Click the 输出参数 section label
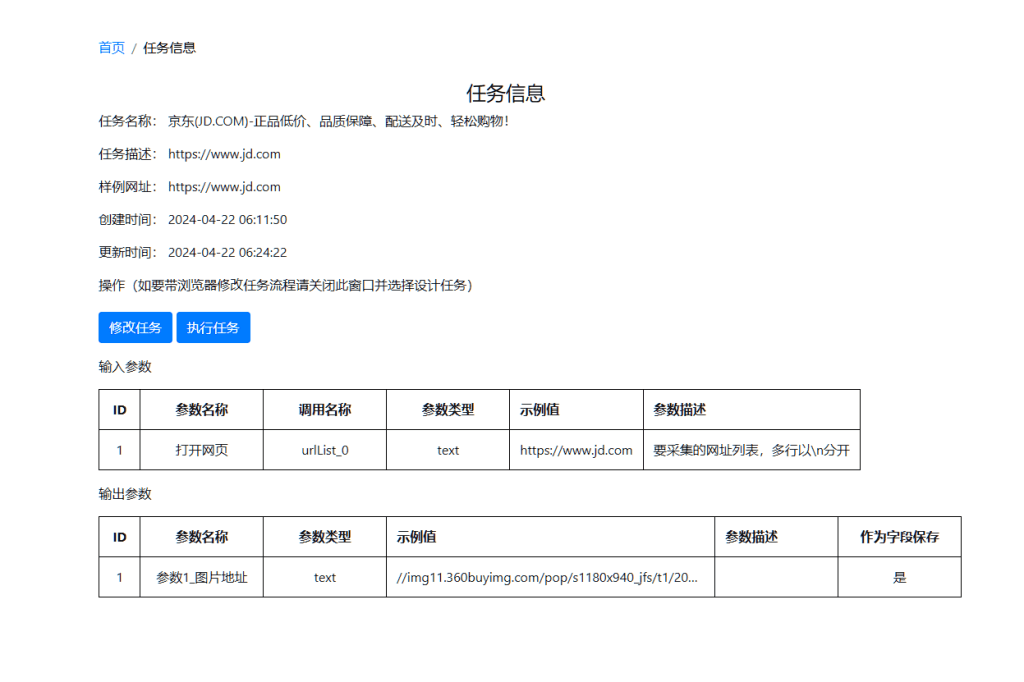Screen dimensions: 1024x682 coord(125,494)
